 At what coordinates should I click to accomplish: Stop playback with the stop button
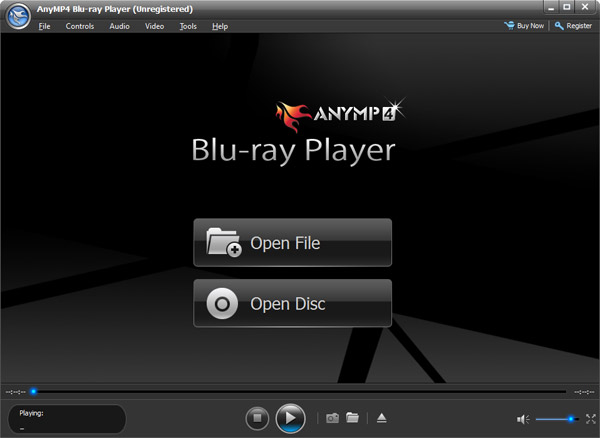pyautogui.click(x=257, y=418)
